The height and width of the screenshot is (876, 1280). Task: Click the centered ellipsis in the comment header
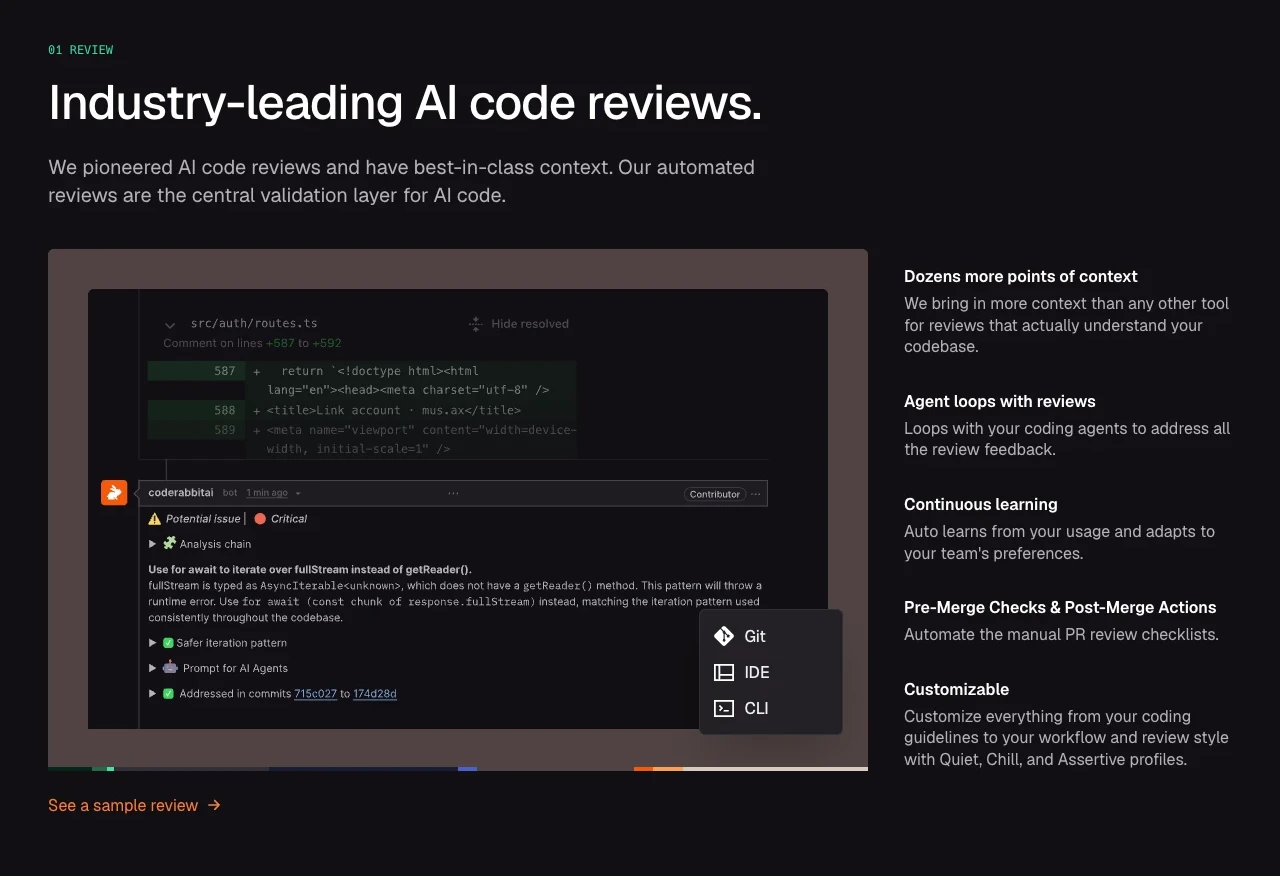[x=453, y=493]
